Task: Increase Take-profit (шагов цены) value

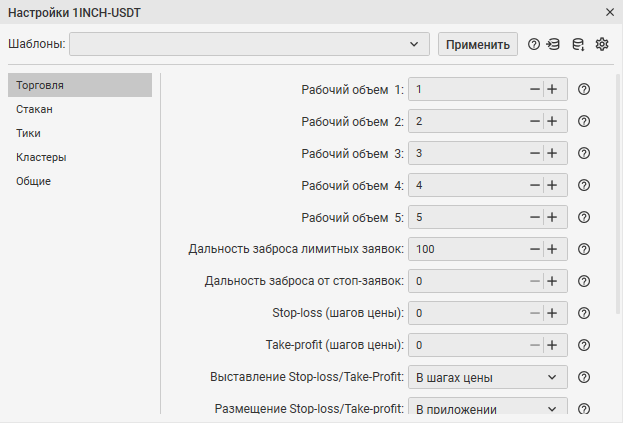Action: [x=552, y=345]
